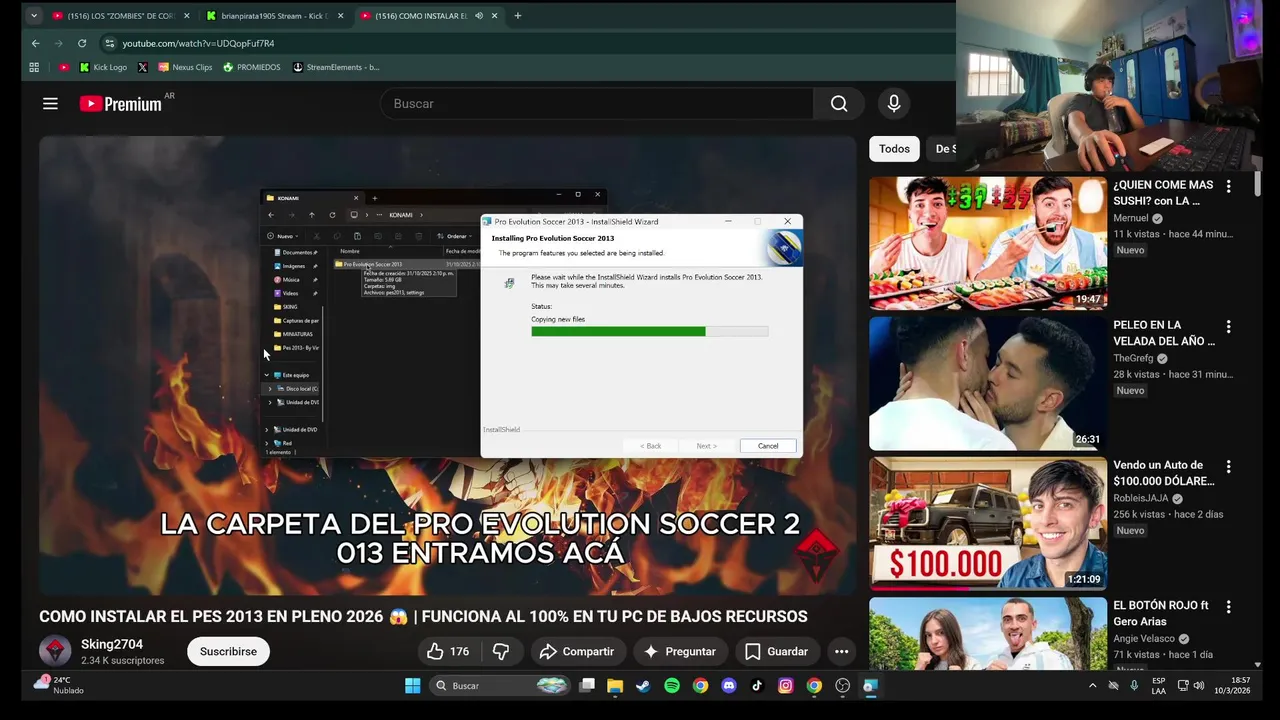Click the YouTube Buscar search field
This screenshot has height=720, width=1280.
click(597, 104)
